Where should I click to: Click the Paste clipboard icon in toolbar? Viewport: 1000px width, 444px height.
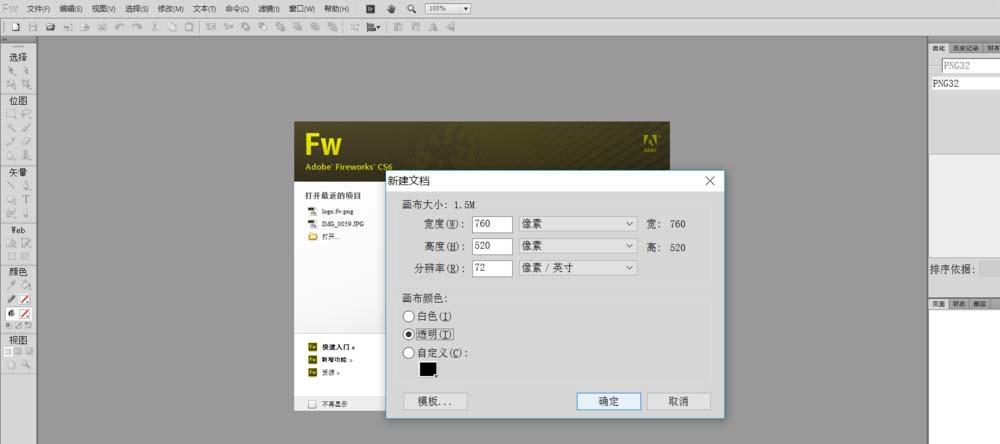(x=189, y=27)
